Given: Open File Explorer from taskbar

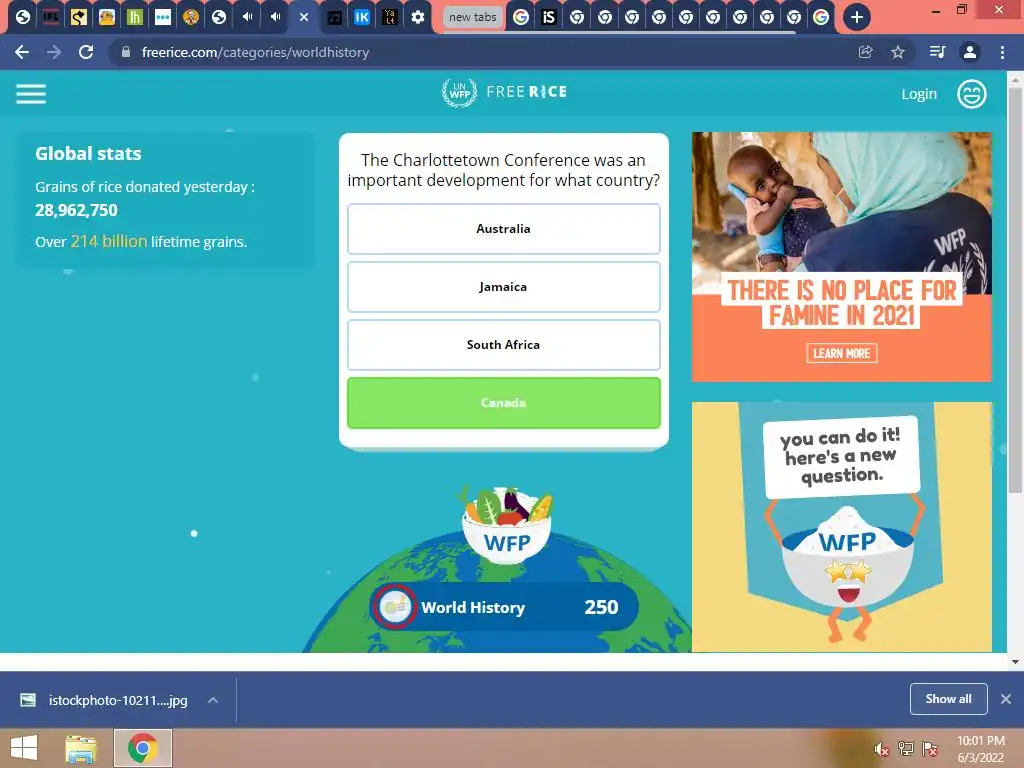Looking at the screenshot, I should coord(81,748).
